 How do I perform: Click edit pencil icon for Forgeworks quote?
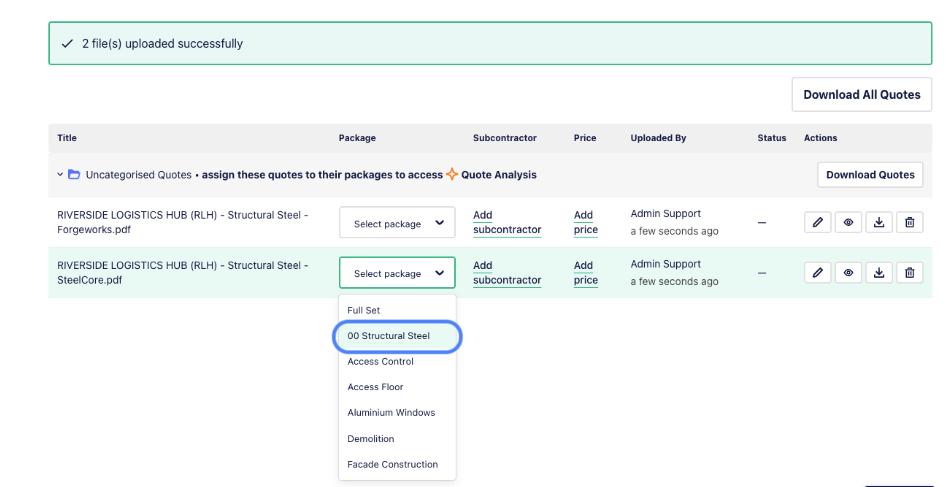[817, 222]
